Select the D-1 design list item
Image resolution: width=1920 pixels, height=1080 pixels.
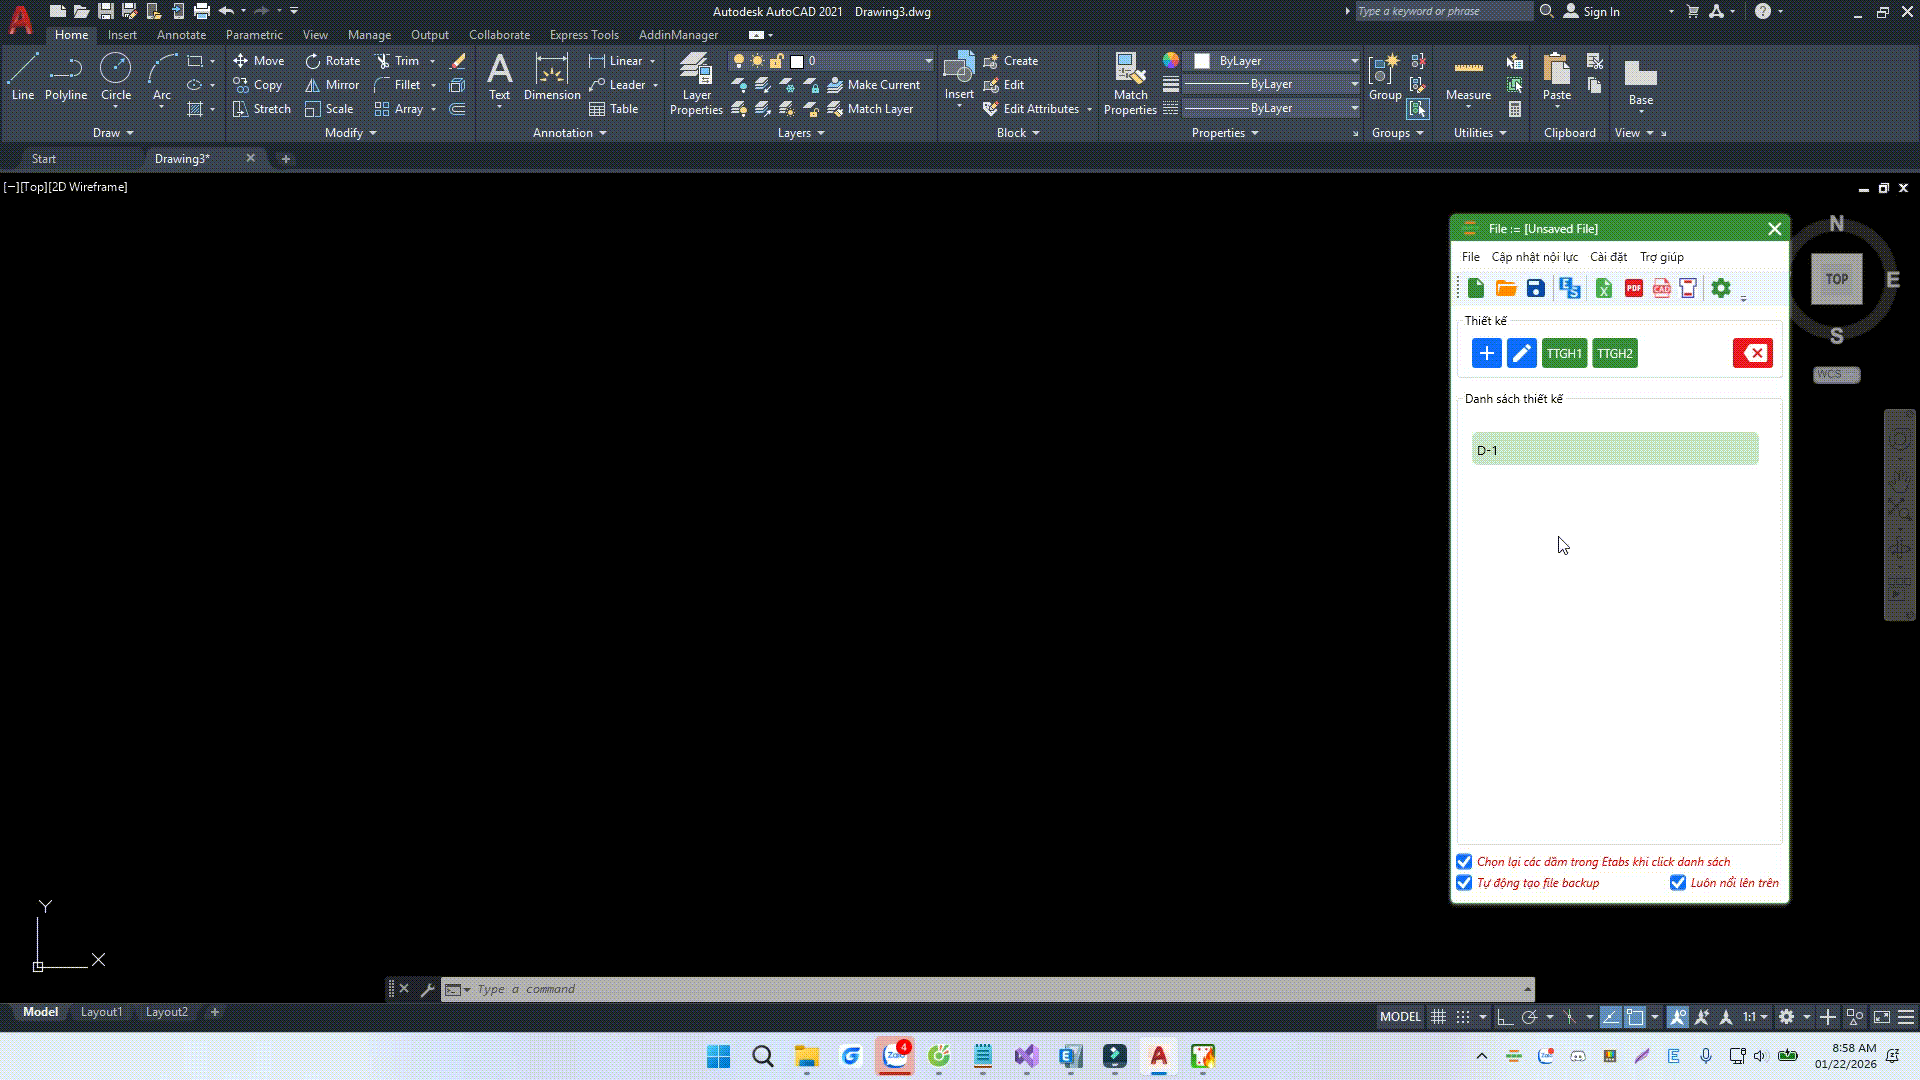(x=1614, y=450)
